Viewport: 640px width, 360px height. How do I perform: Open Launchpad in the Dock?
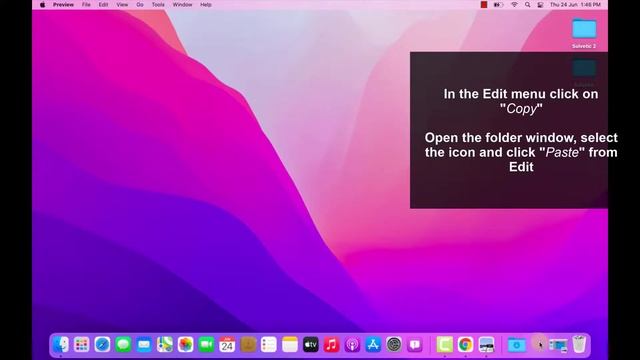(x=82, y=344)
